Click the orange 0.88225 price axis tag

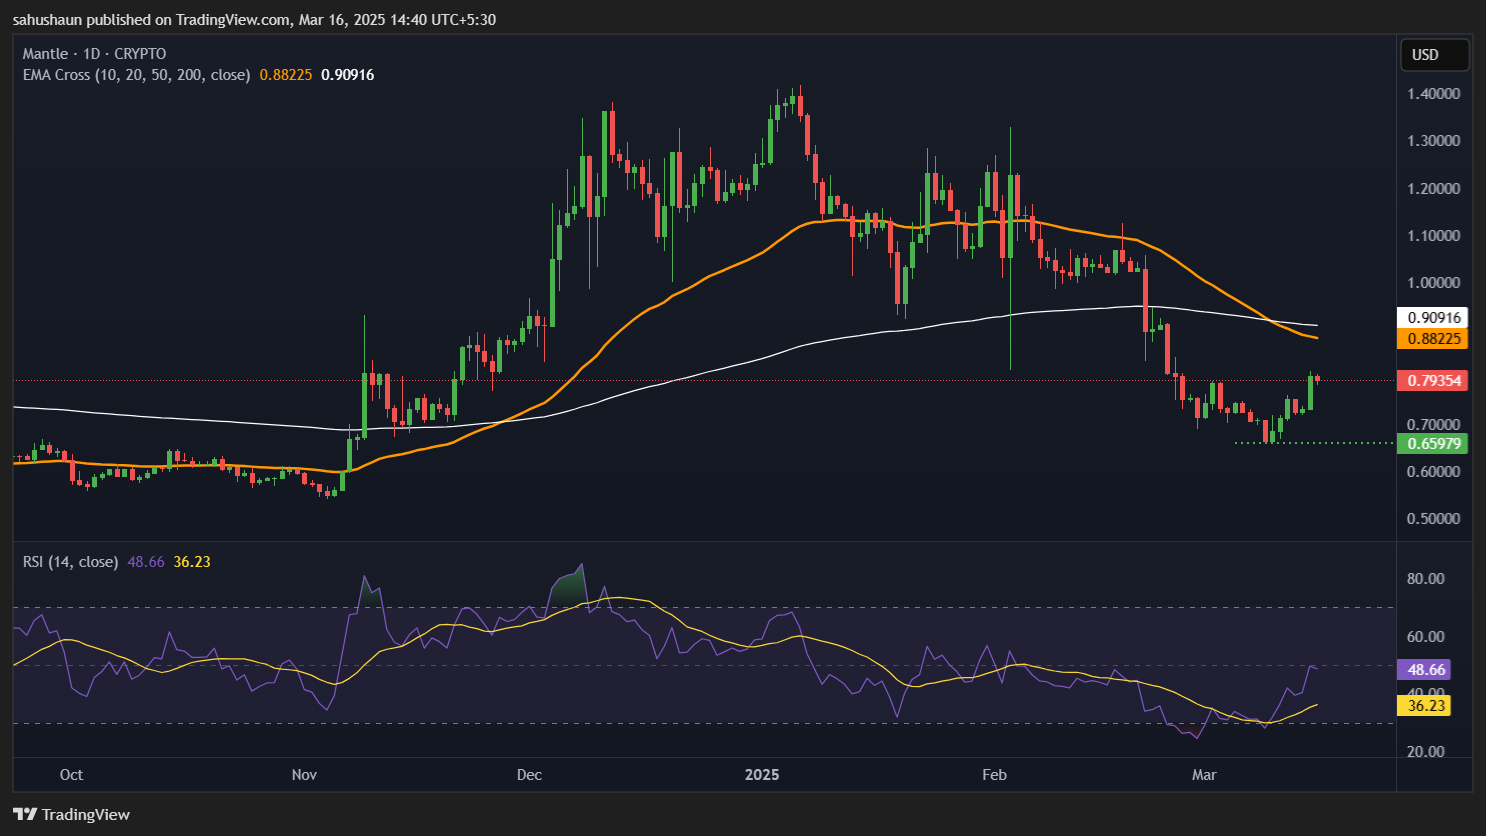(x=1433, y=339)
